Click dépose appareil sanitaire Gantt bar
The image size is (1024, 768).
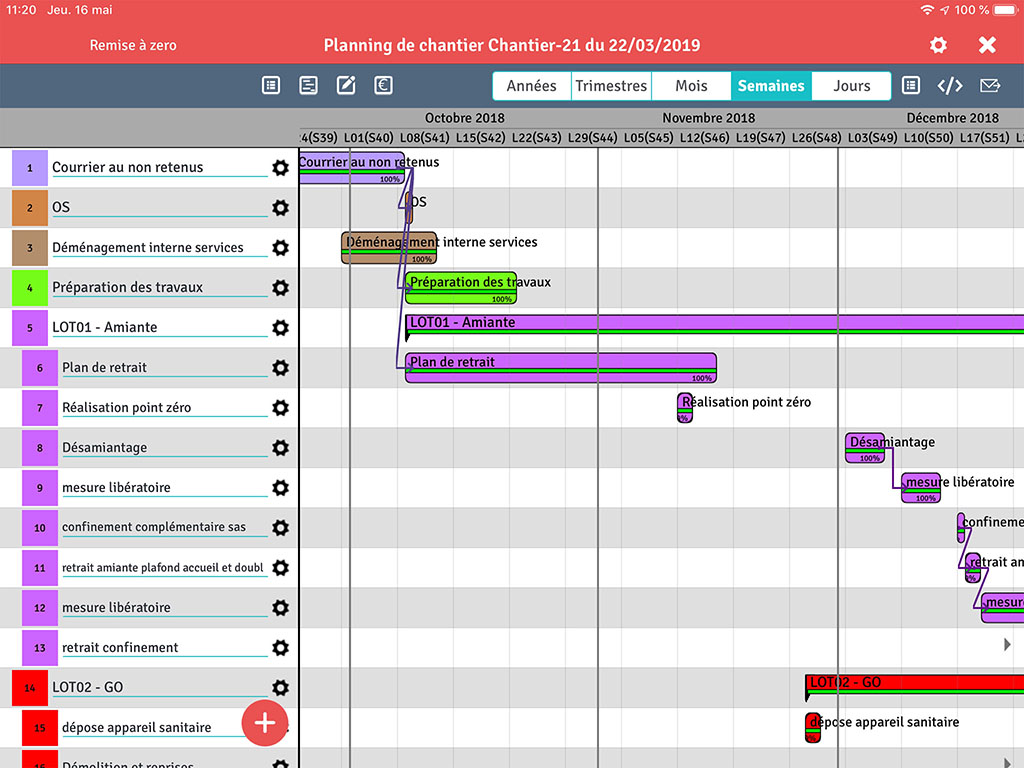click(x=813, y=728)
